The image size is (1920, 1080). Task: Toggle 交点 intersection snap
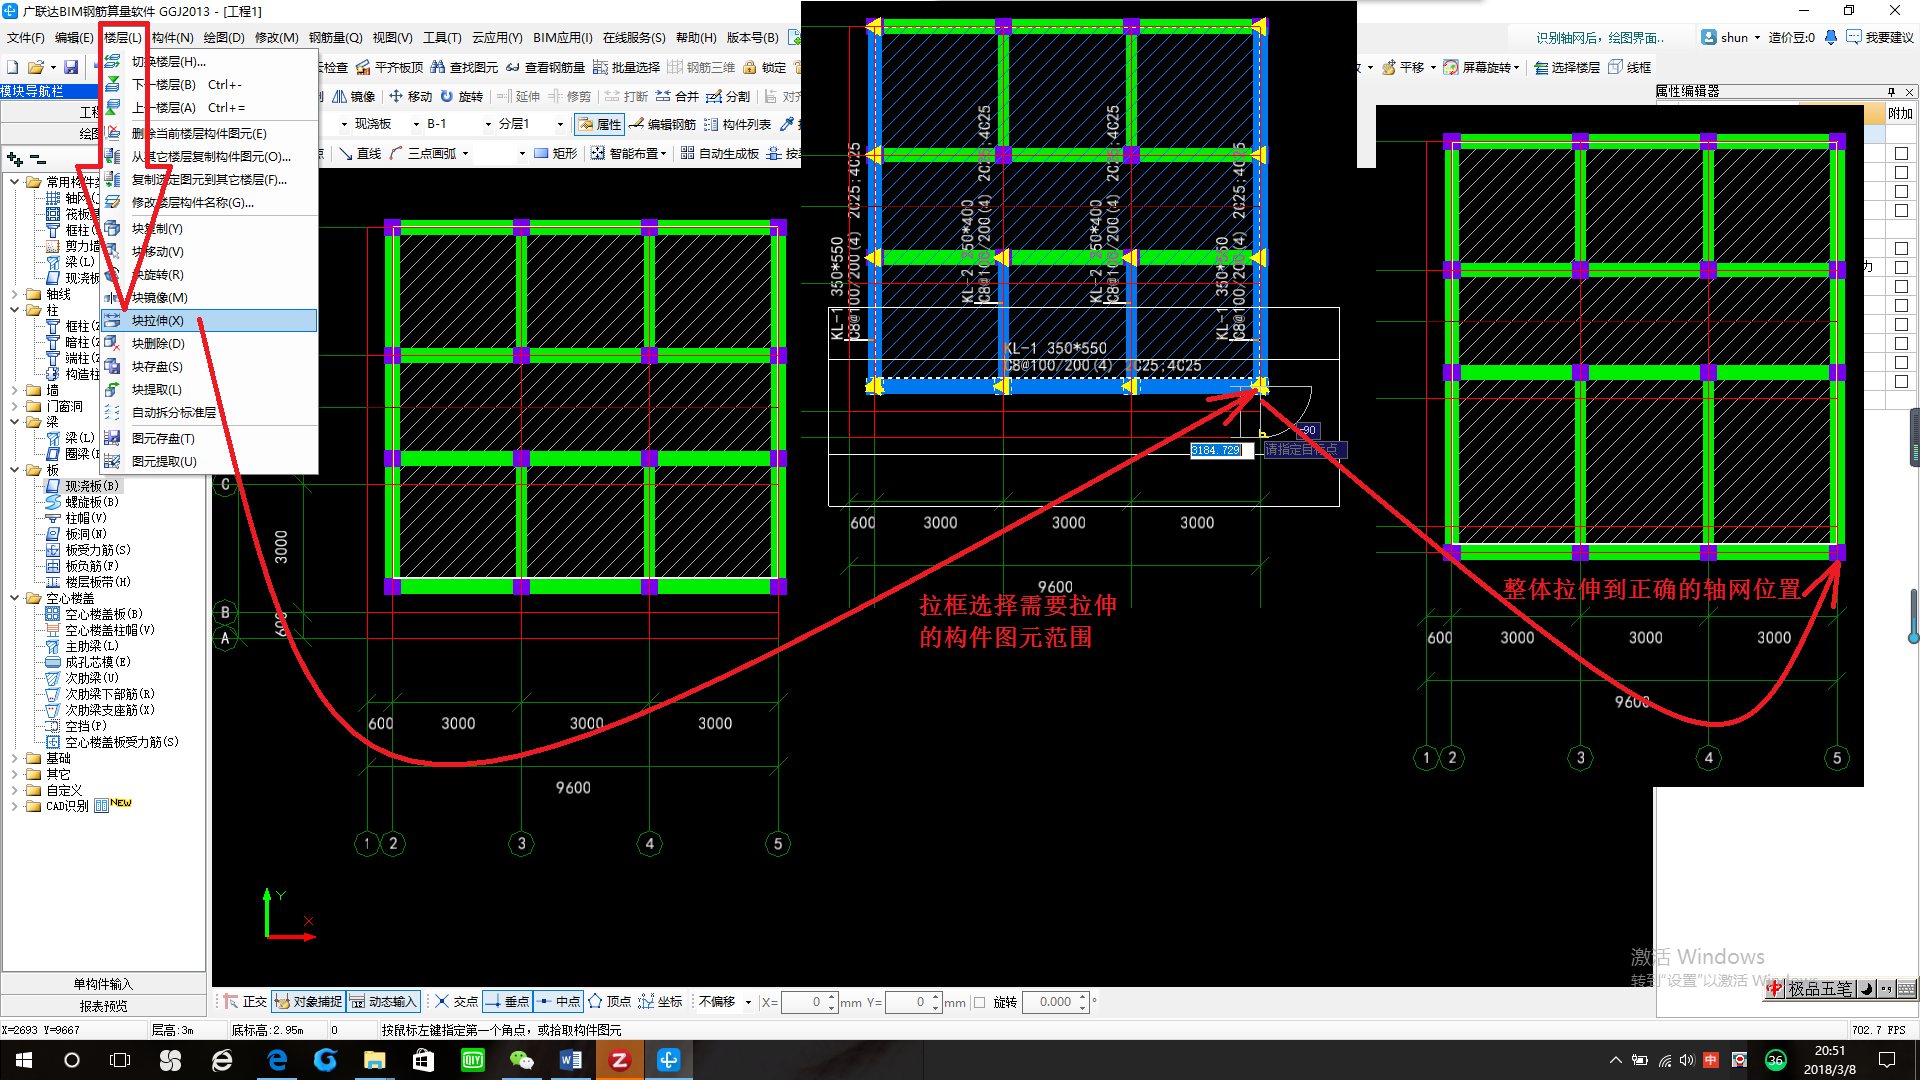(x=456, y=1001)
